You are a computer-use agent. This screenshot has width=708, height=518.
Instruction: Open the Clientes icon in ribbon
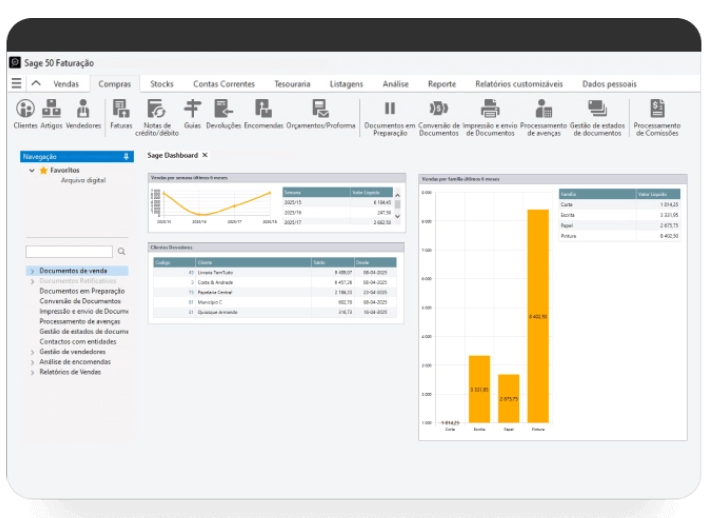24,109
